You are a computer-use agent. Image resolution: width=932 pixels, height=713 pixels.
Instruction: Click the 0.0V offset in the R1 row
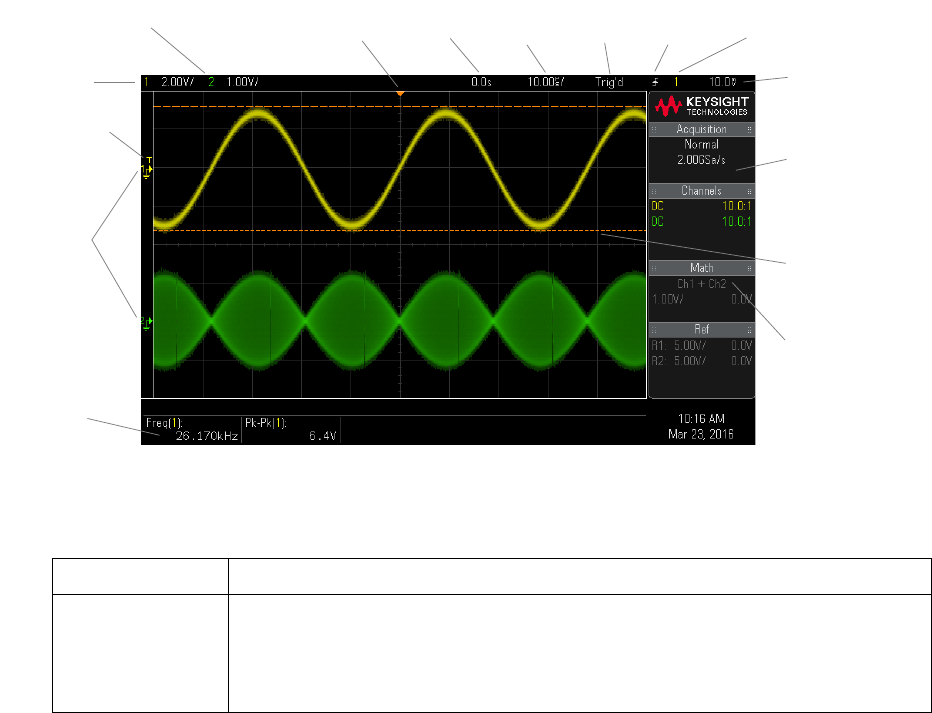742,345
